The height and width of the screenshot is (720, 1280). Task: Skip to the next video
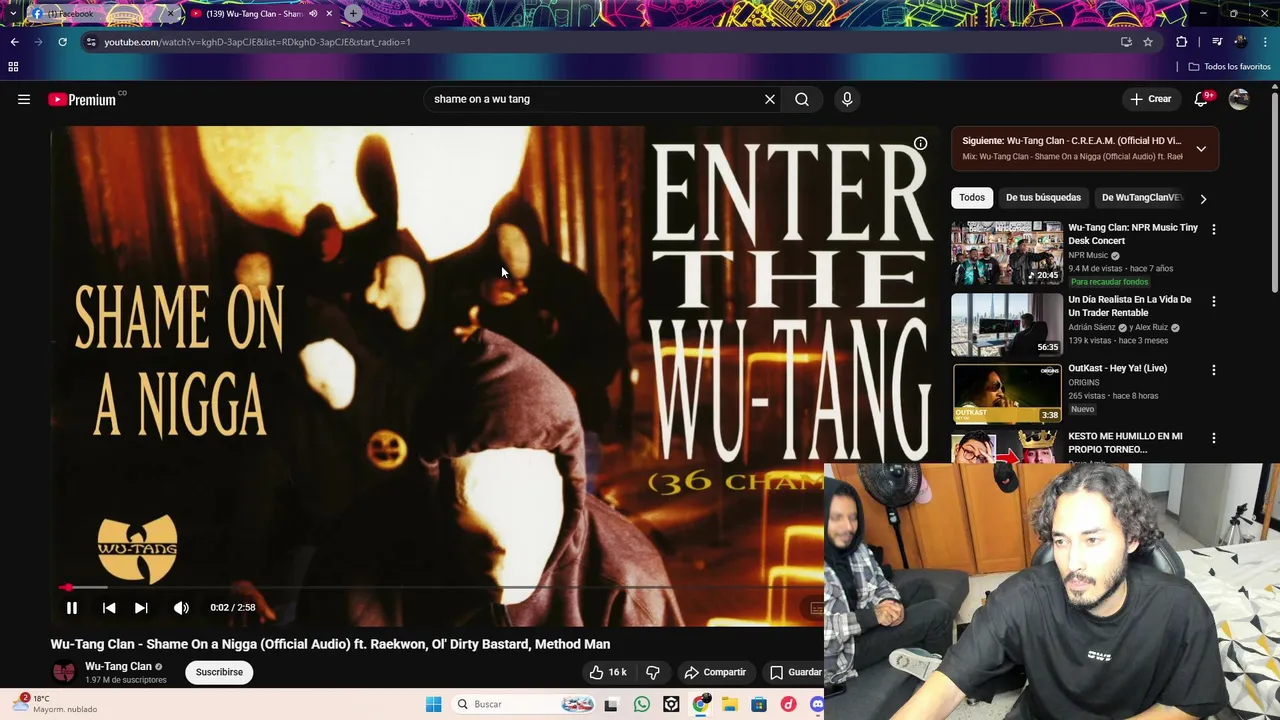(141, 607)
